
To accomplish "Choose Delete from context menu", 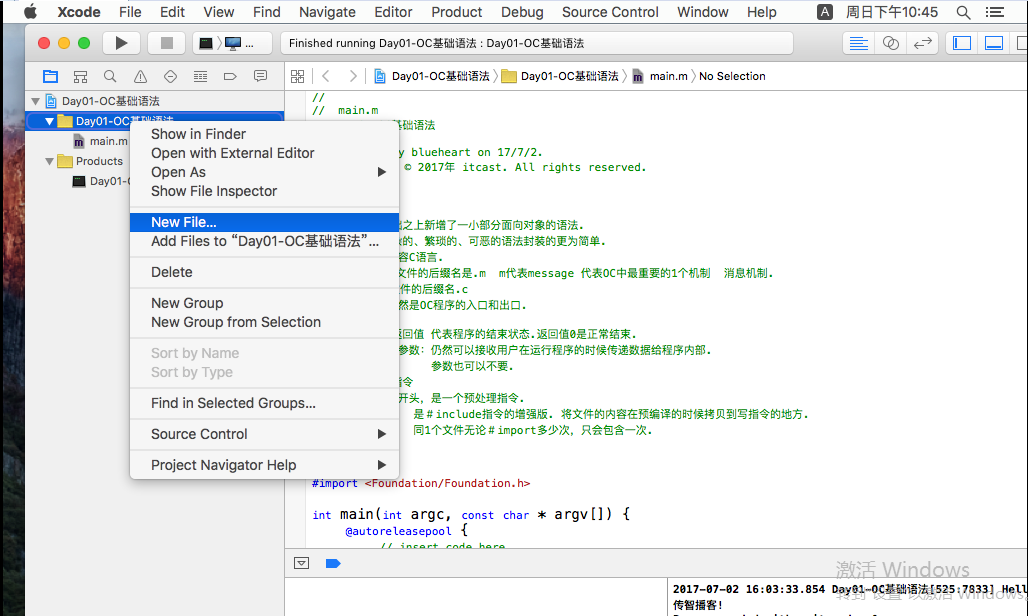I will coord(264,272).
